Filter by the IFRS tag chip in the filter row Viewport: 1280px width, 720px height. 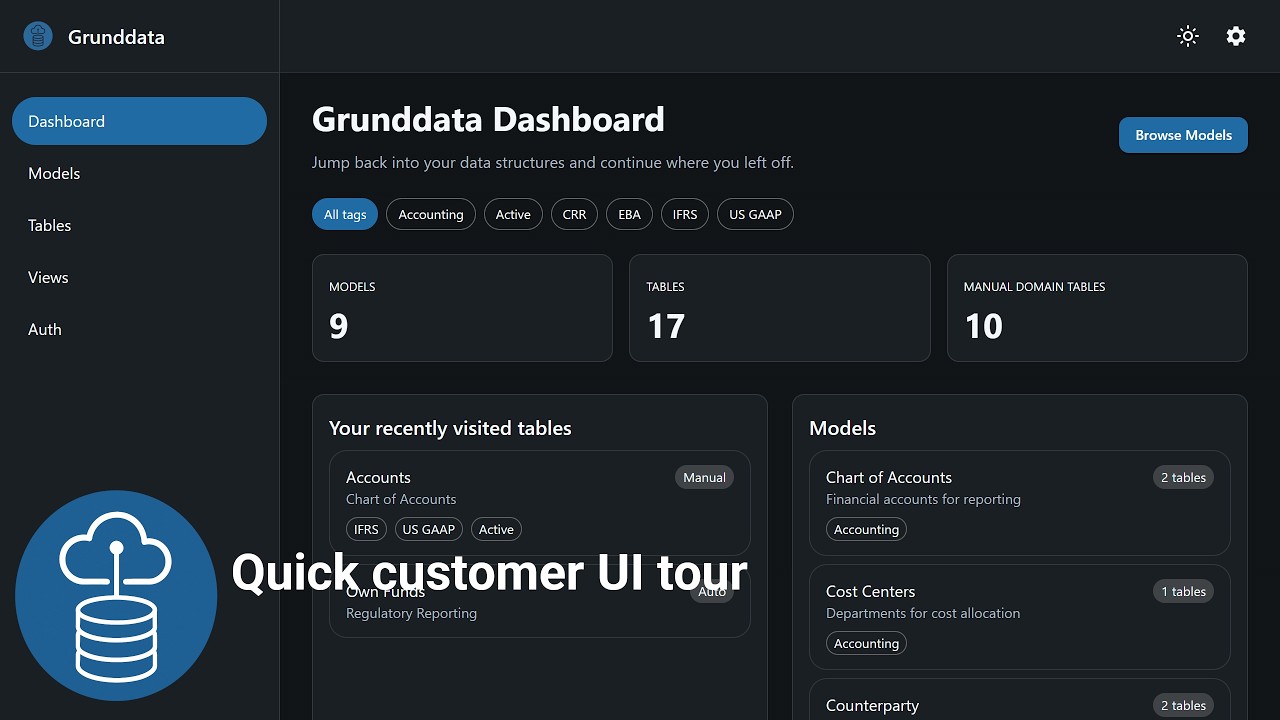tap(685, 214)
